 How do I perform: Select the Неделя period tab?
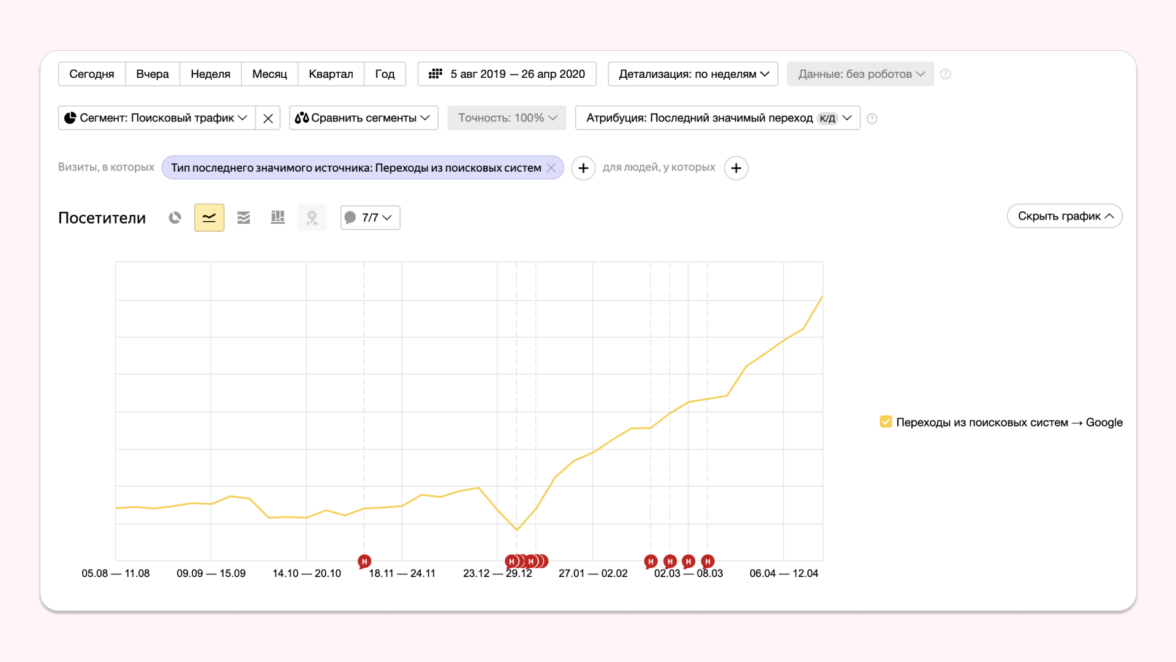tap(210, 74)
